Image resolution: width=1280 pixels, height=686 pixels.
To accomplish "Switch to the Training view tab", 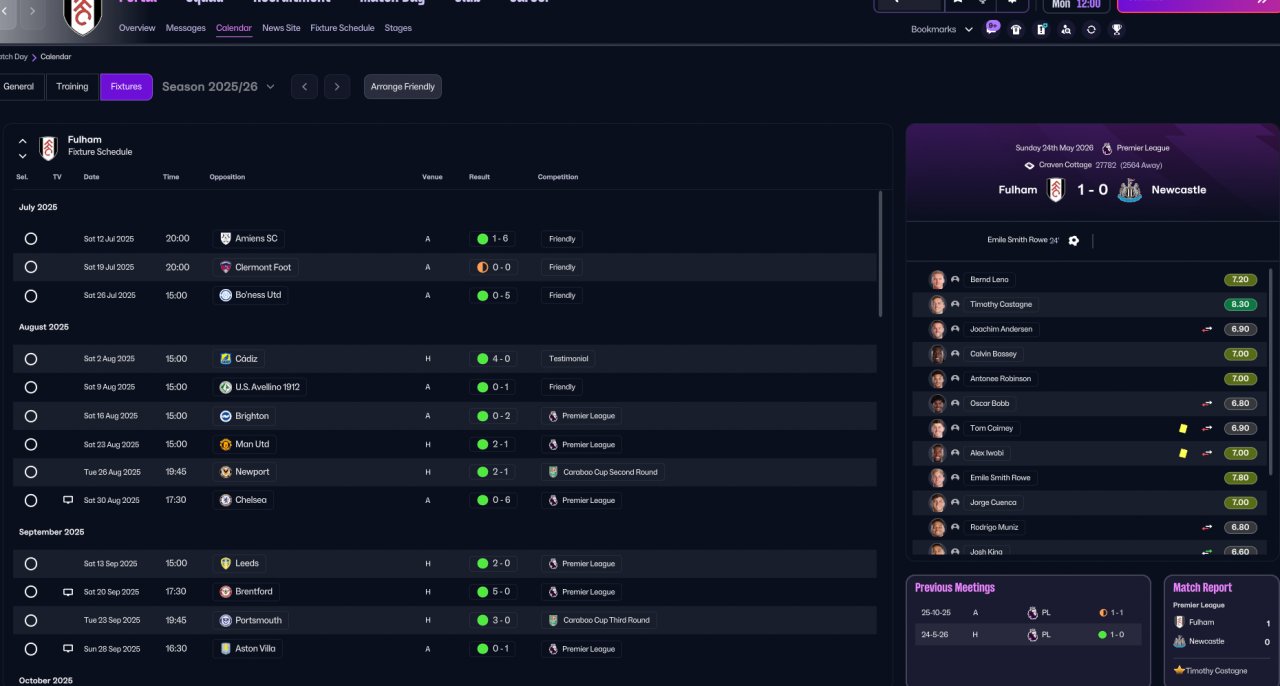I will click(72, 87).
